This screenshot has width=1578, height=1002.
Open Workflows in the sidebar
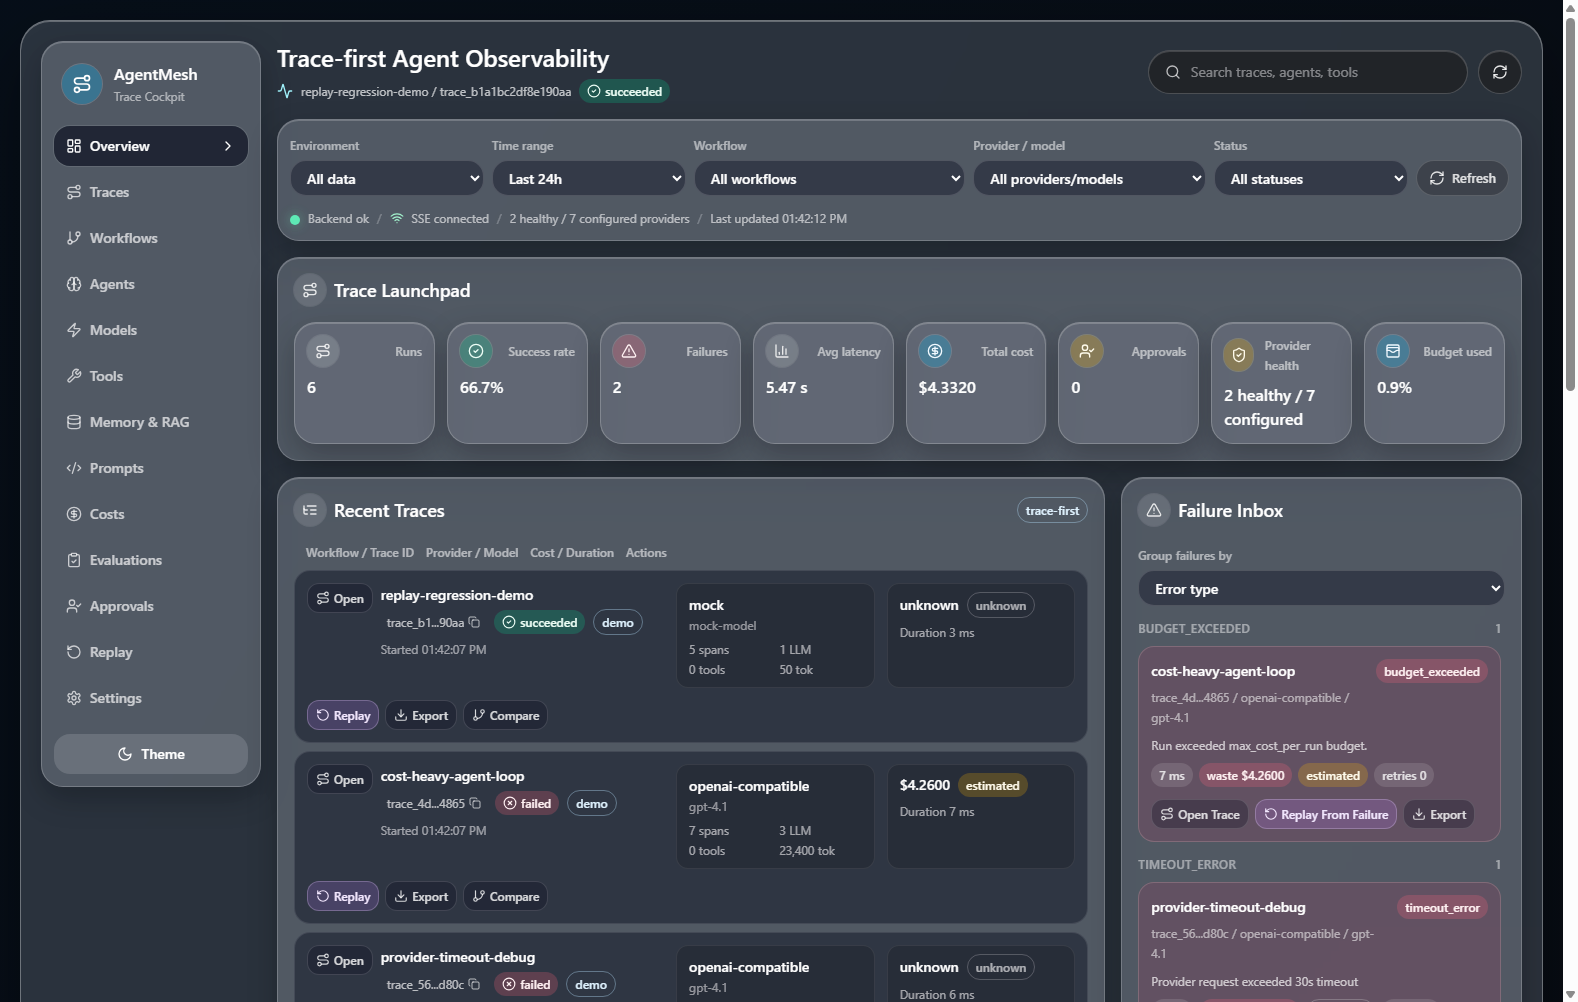pyautogui.click(x=151, y=238)
